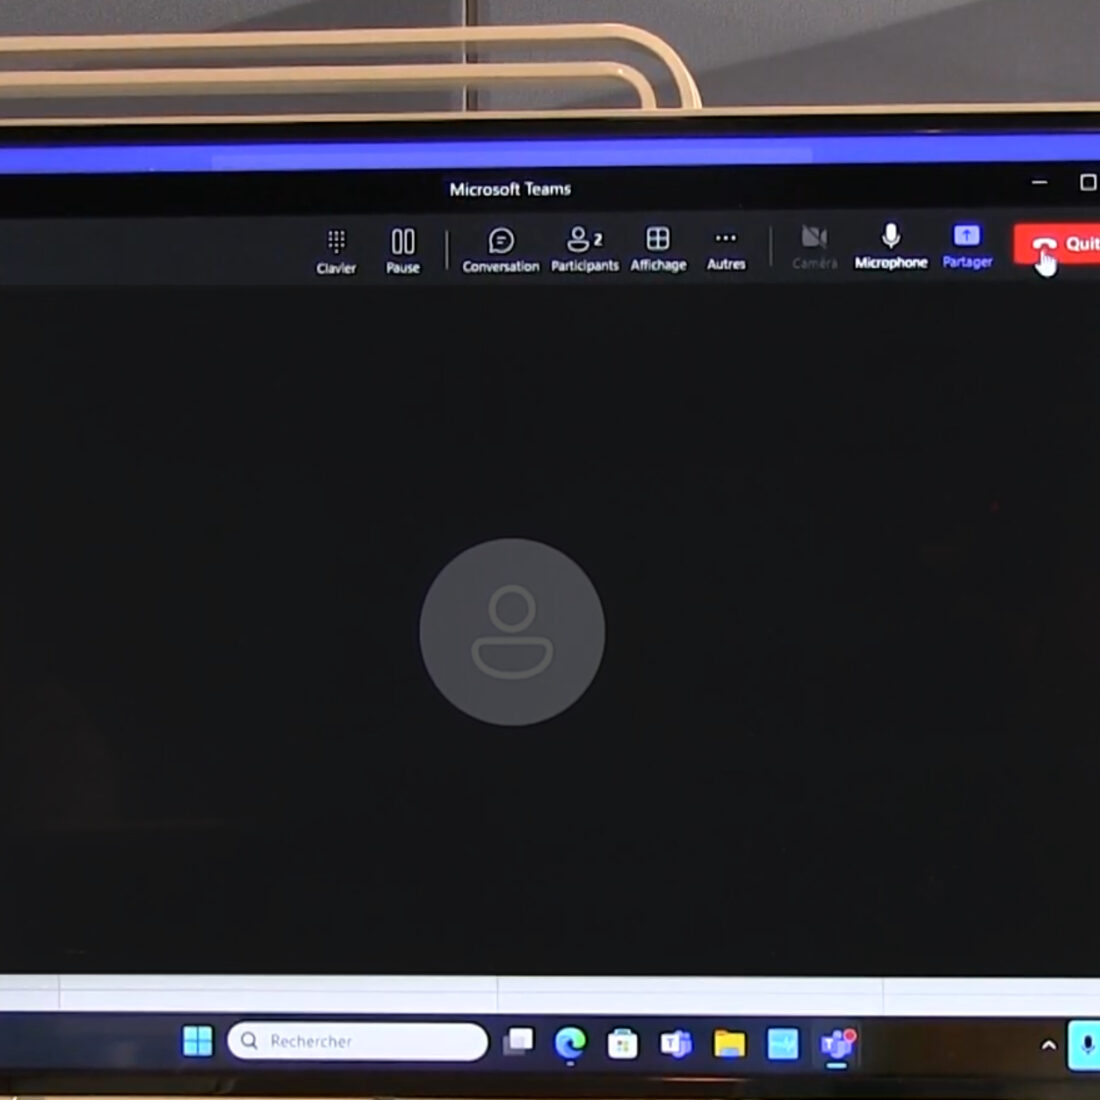
Task: Expand the hidden system tray icons chevron
Action: 1049,1045
